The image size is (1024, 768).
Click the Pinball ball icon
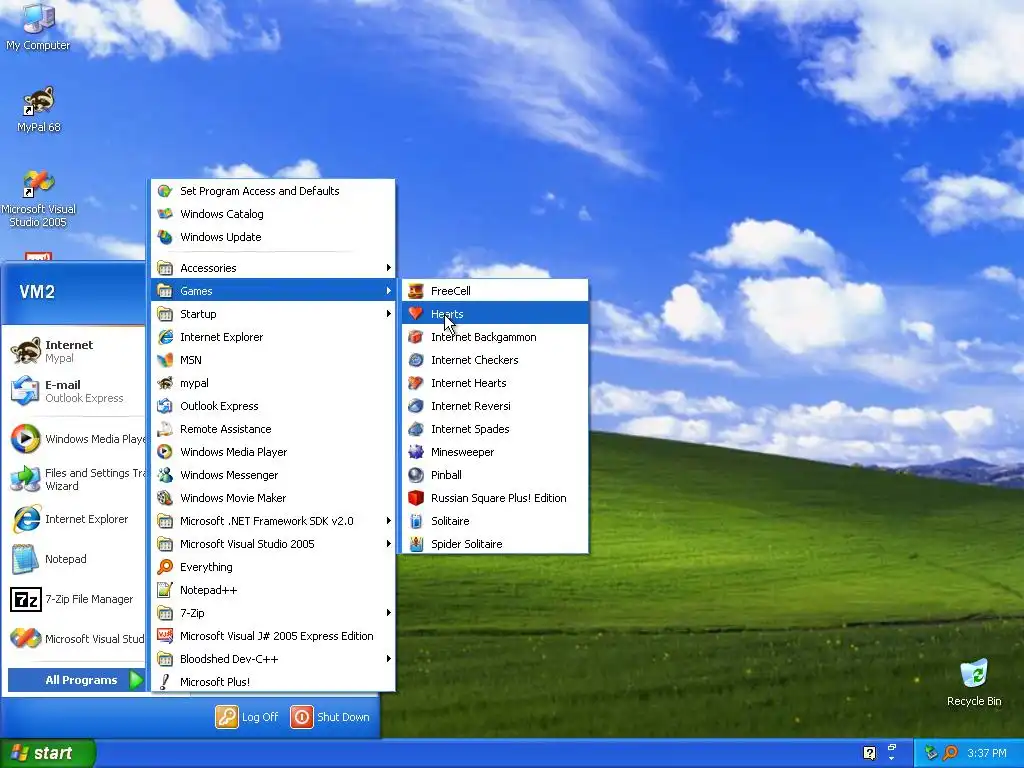pyautogui.click(x=415, y=475)
